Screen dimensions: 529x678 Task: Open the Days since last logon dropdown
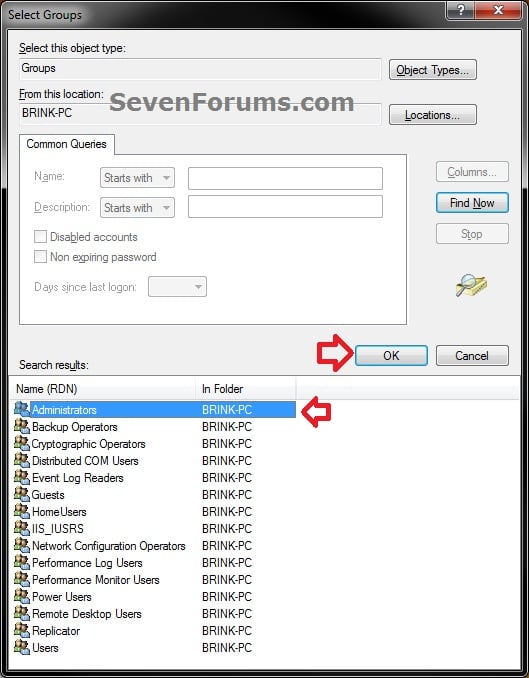point(177,287)
